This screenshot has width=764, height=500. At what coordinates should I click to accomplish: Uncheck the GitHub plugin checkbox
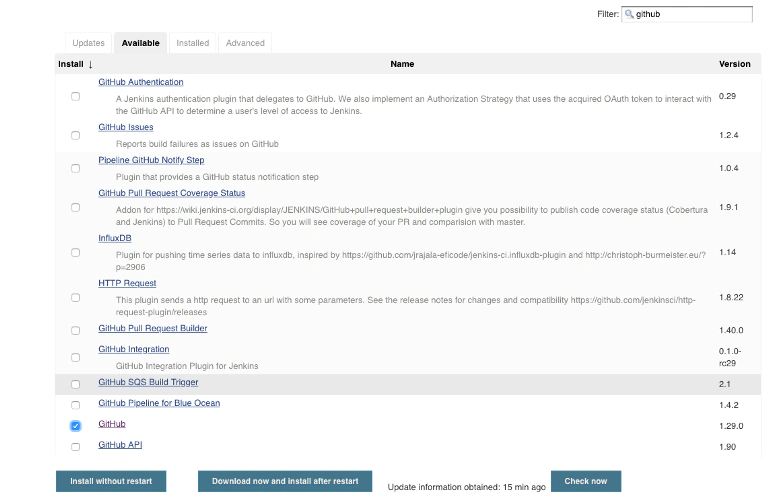(x=76, y=426)
